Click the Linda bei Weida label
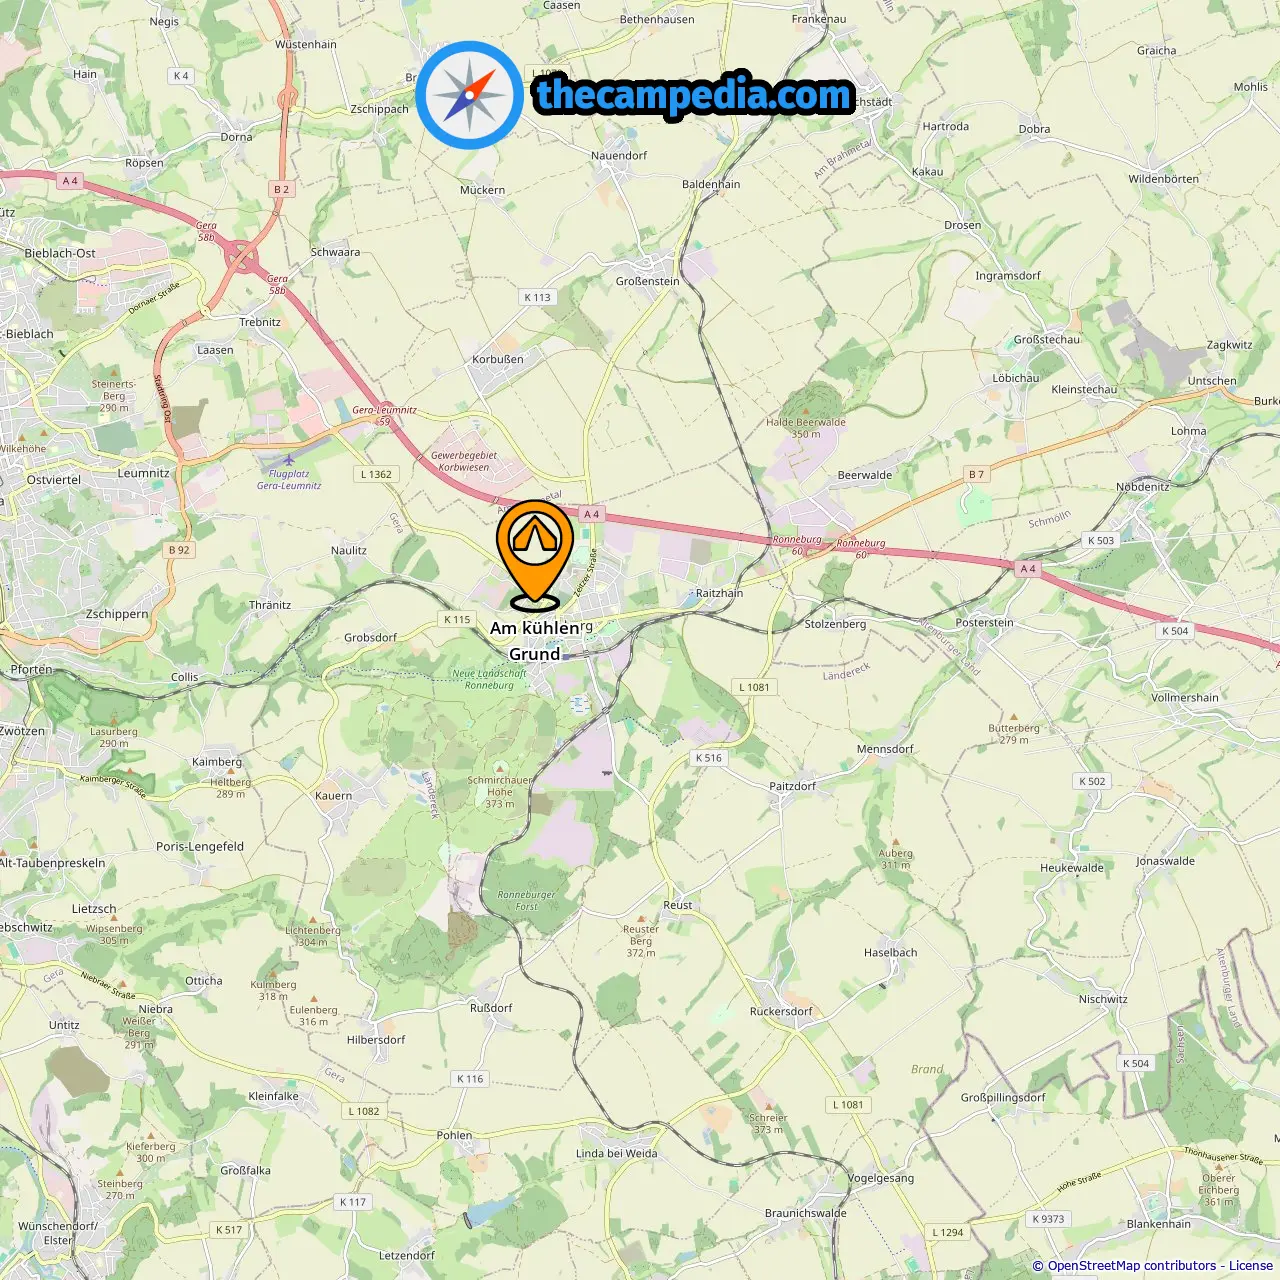This screenshot has height=1280, width=1280. [x=617, y=1153]
